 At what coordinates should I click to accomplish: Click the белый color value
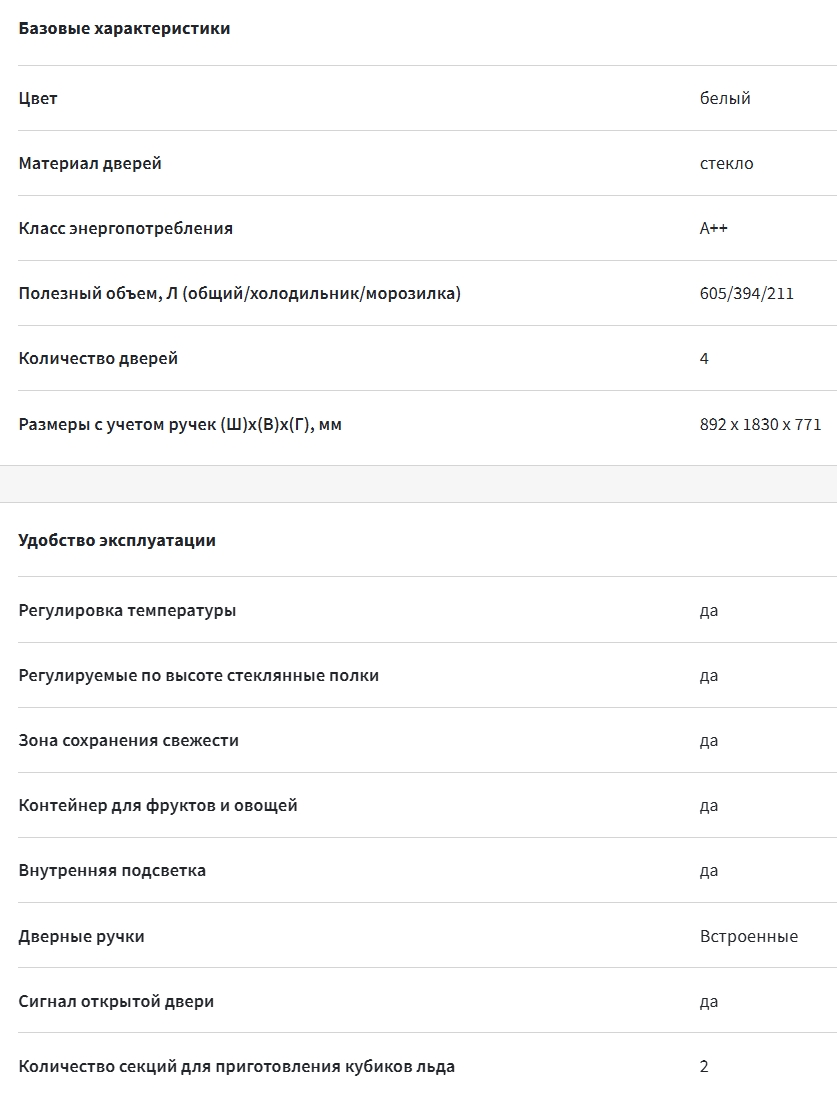(725, 98)
